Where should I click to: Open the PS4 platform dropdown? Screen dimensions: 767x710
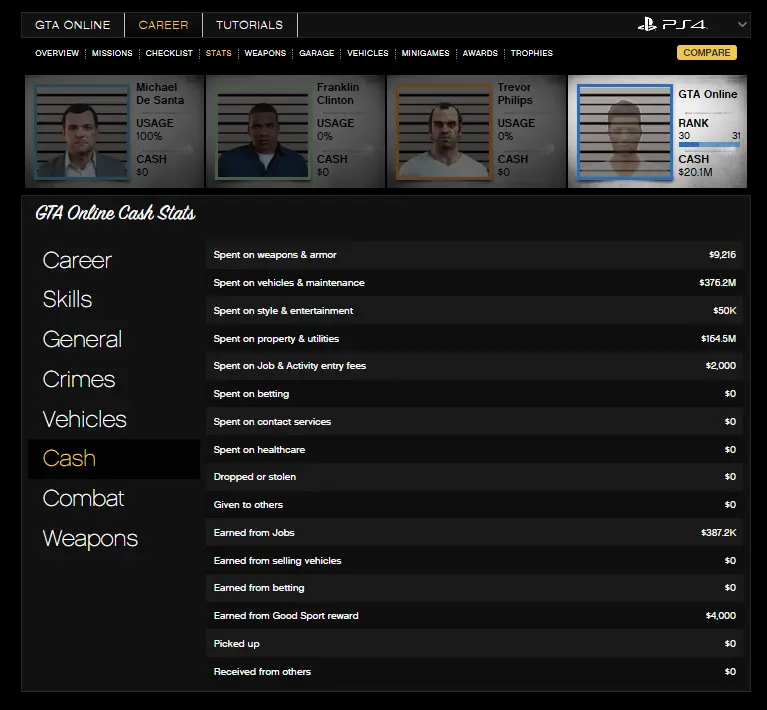click(742, 25)
